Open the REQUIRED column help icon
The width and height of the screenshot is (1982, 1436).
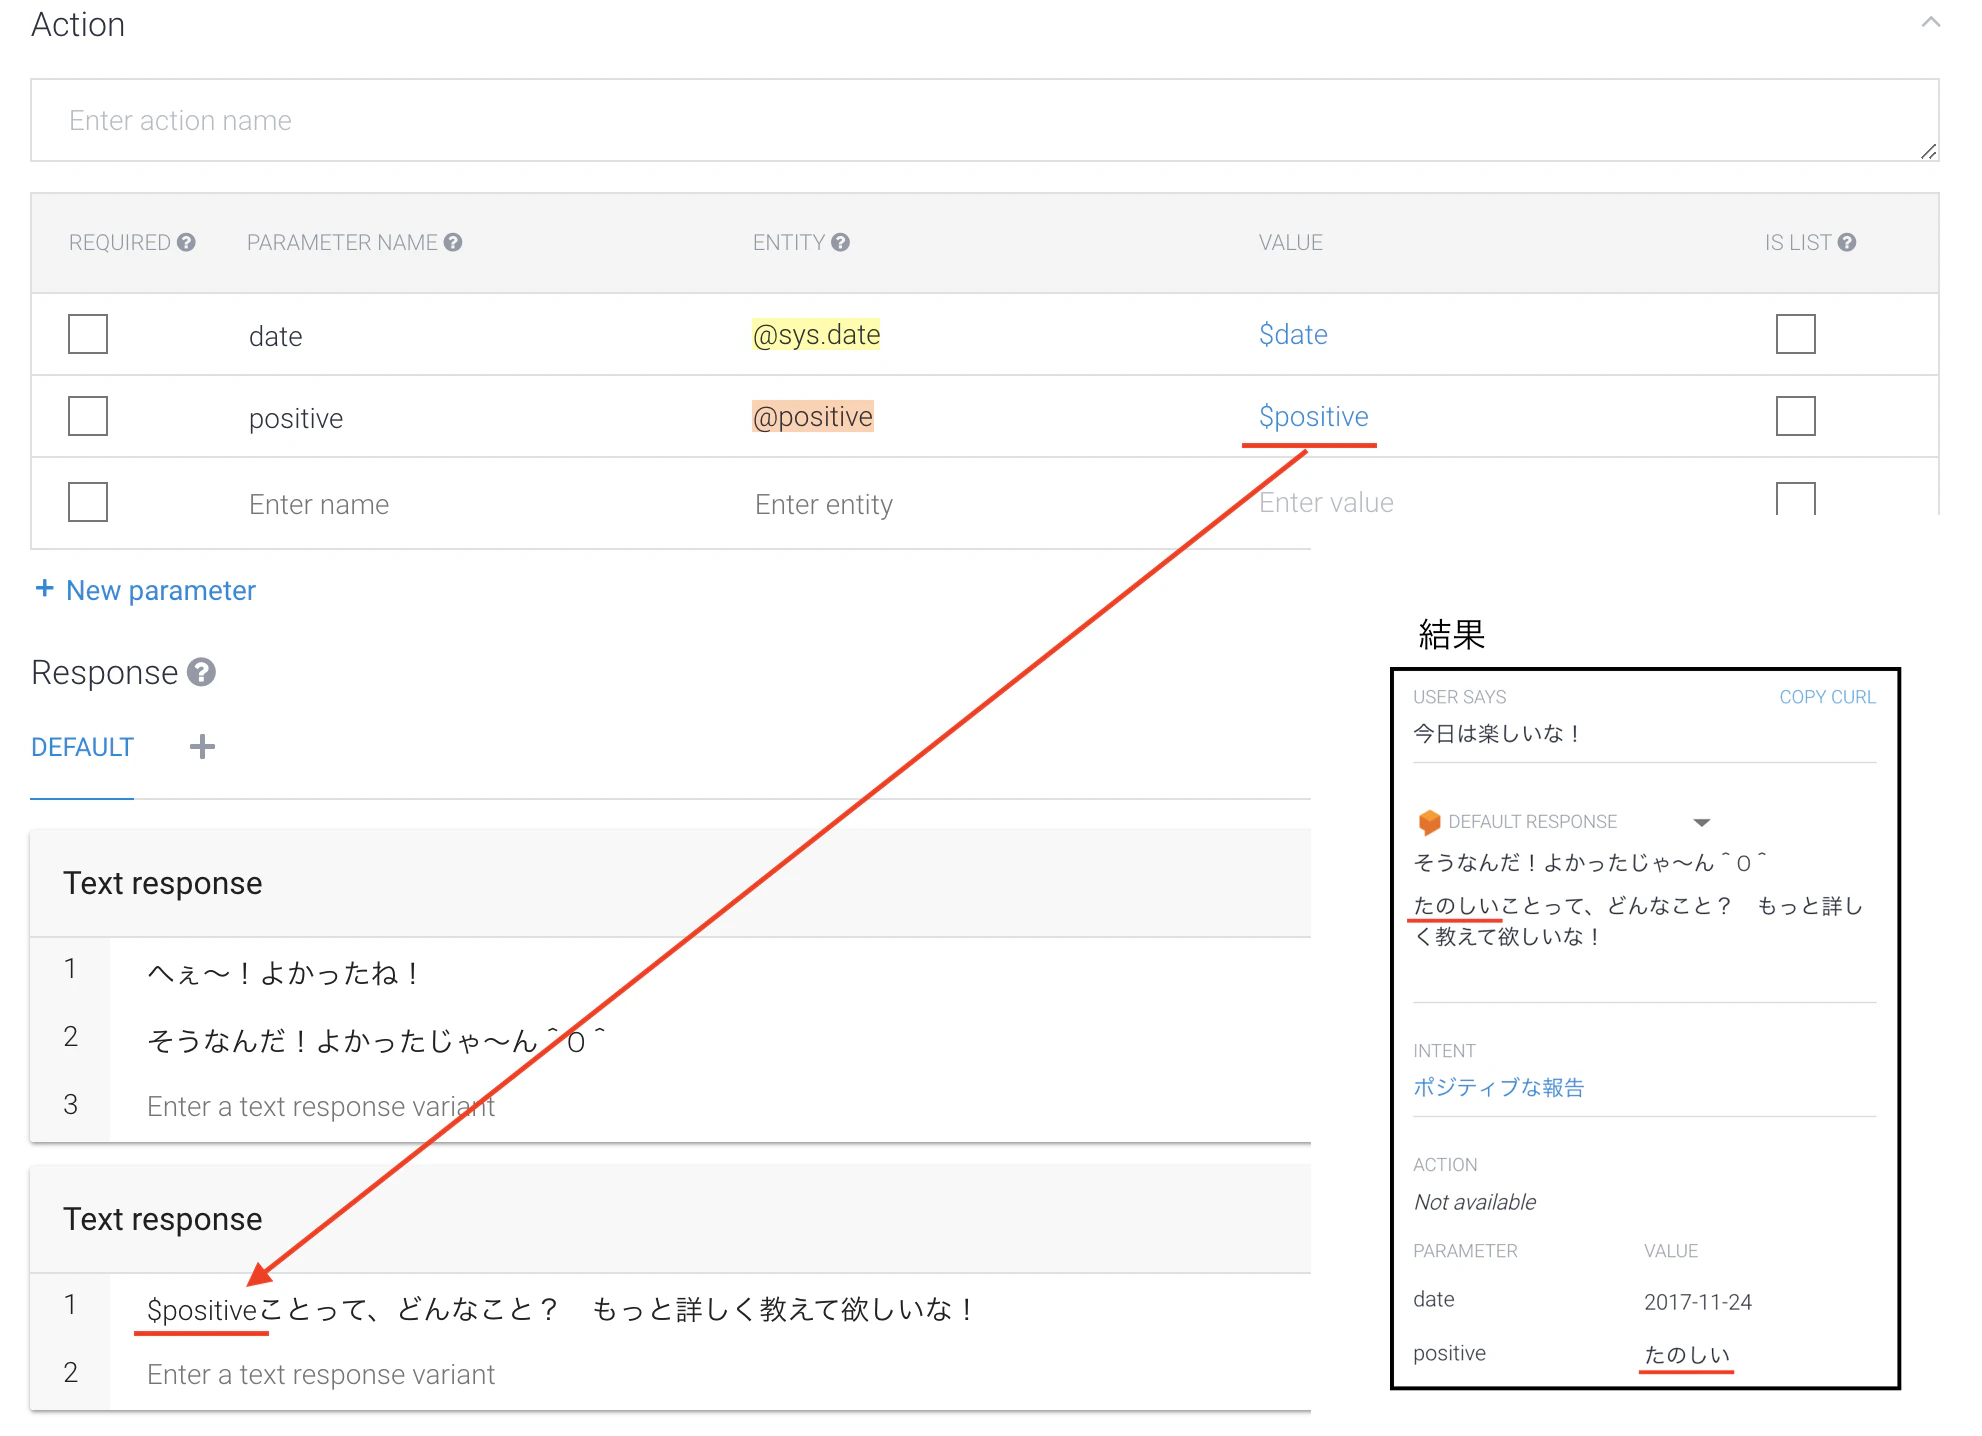coord(186,242)
